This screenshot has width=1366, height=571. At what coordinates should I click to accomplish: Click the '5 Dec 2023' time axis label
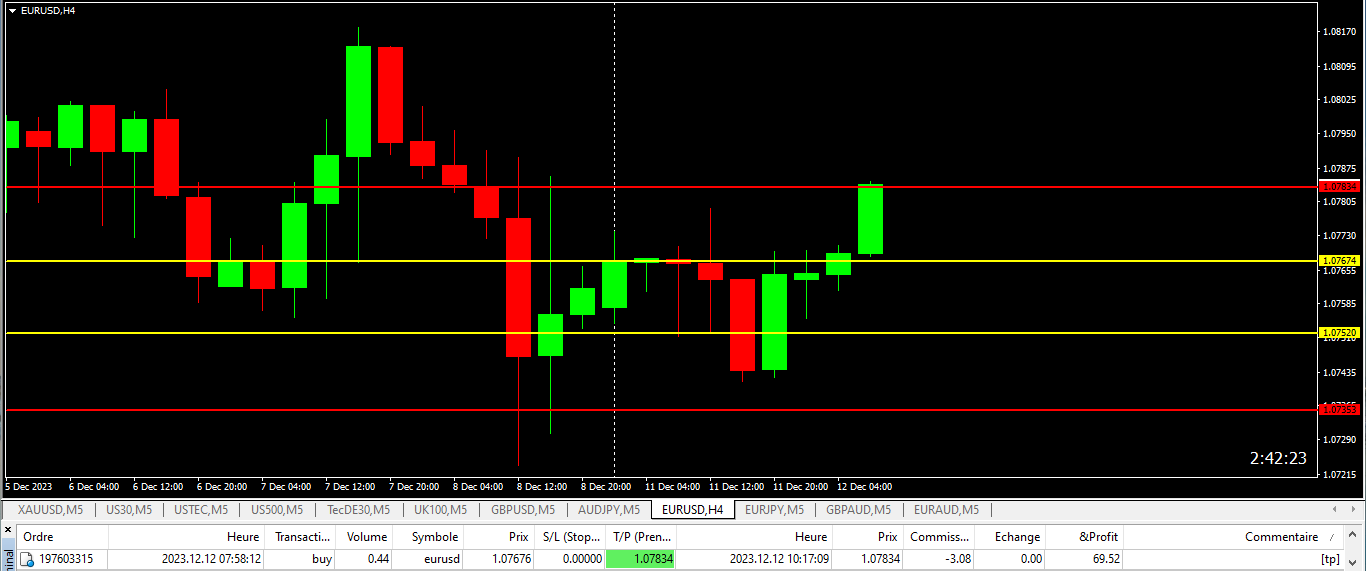click(30, 487)
